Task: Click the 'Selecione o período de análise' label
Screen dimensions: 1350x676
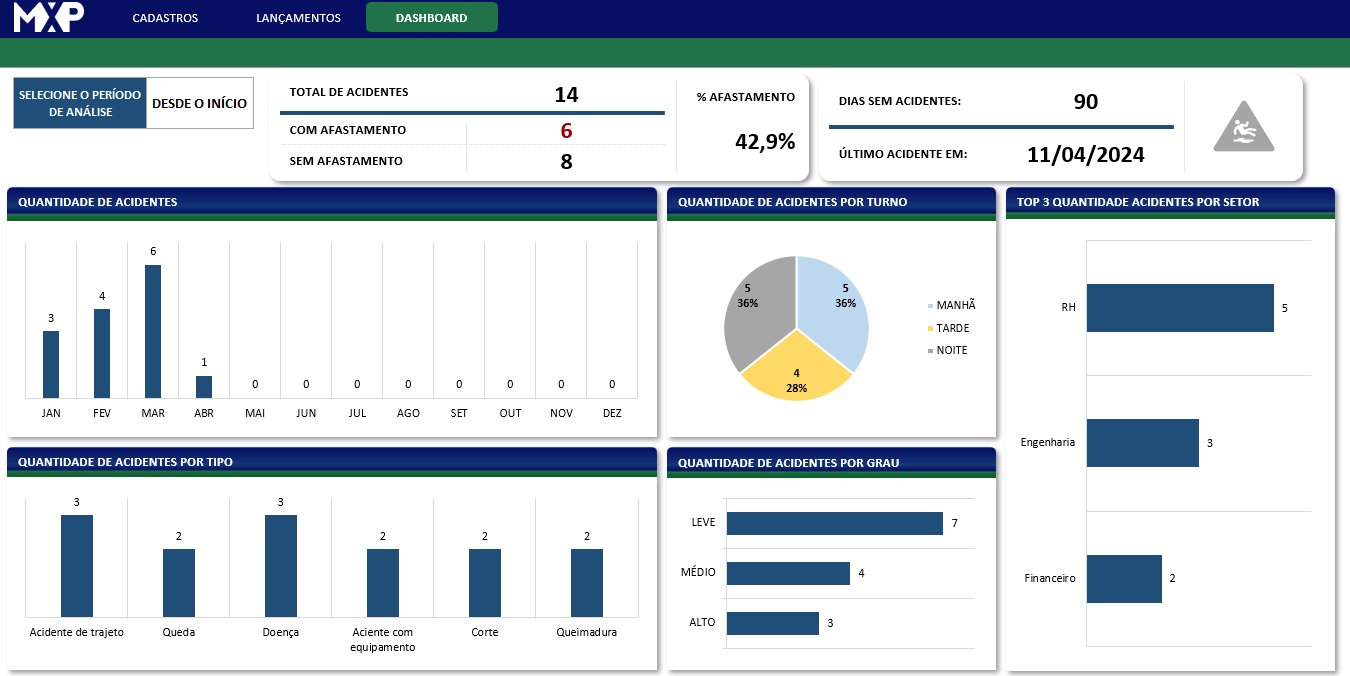Action: [80, 104]
